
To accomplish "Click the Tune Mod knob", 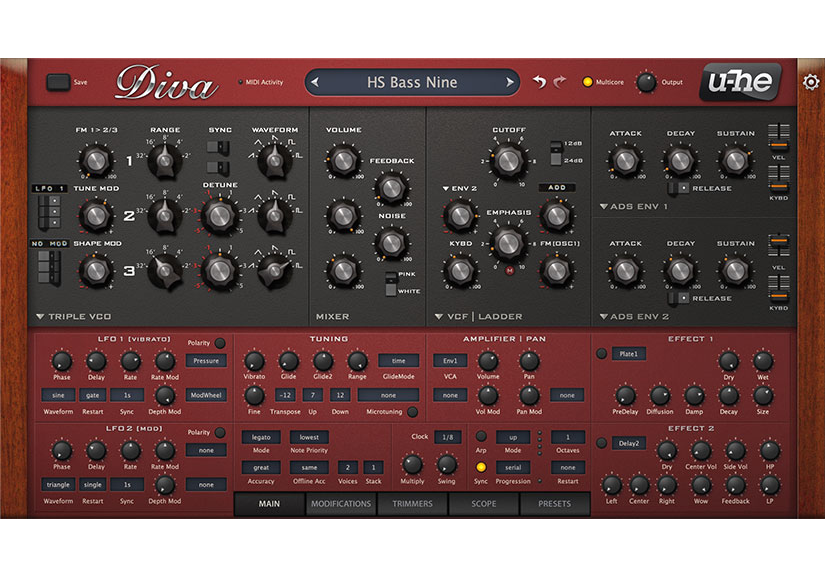I will point(96,216).
